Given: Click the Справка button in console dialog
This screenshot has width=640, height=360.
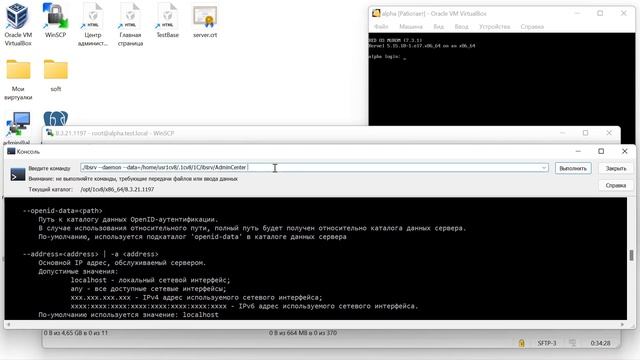Looking at the screenshot, I should pyautogui.click(x=616, y=185).
